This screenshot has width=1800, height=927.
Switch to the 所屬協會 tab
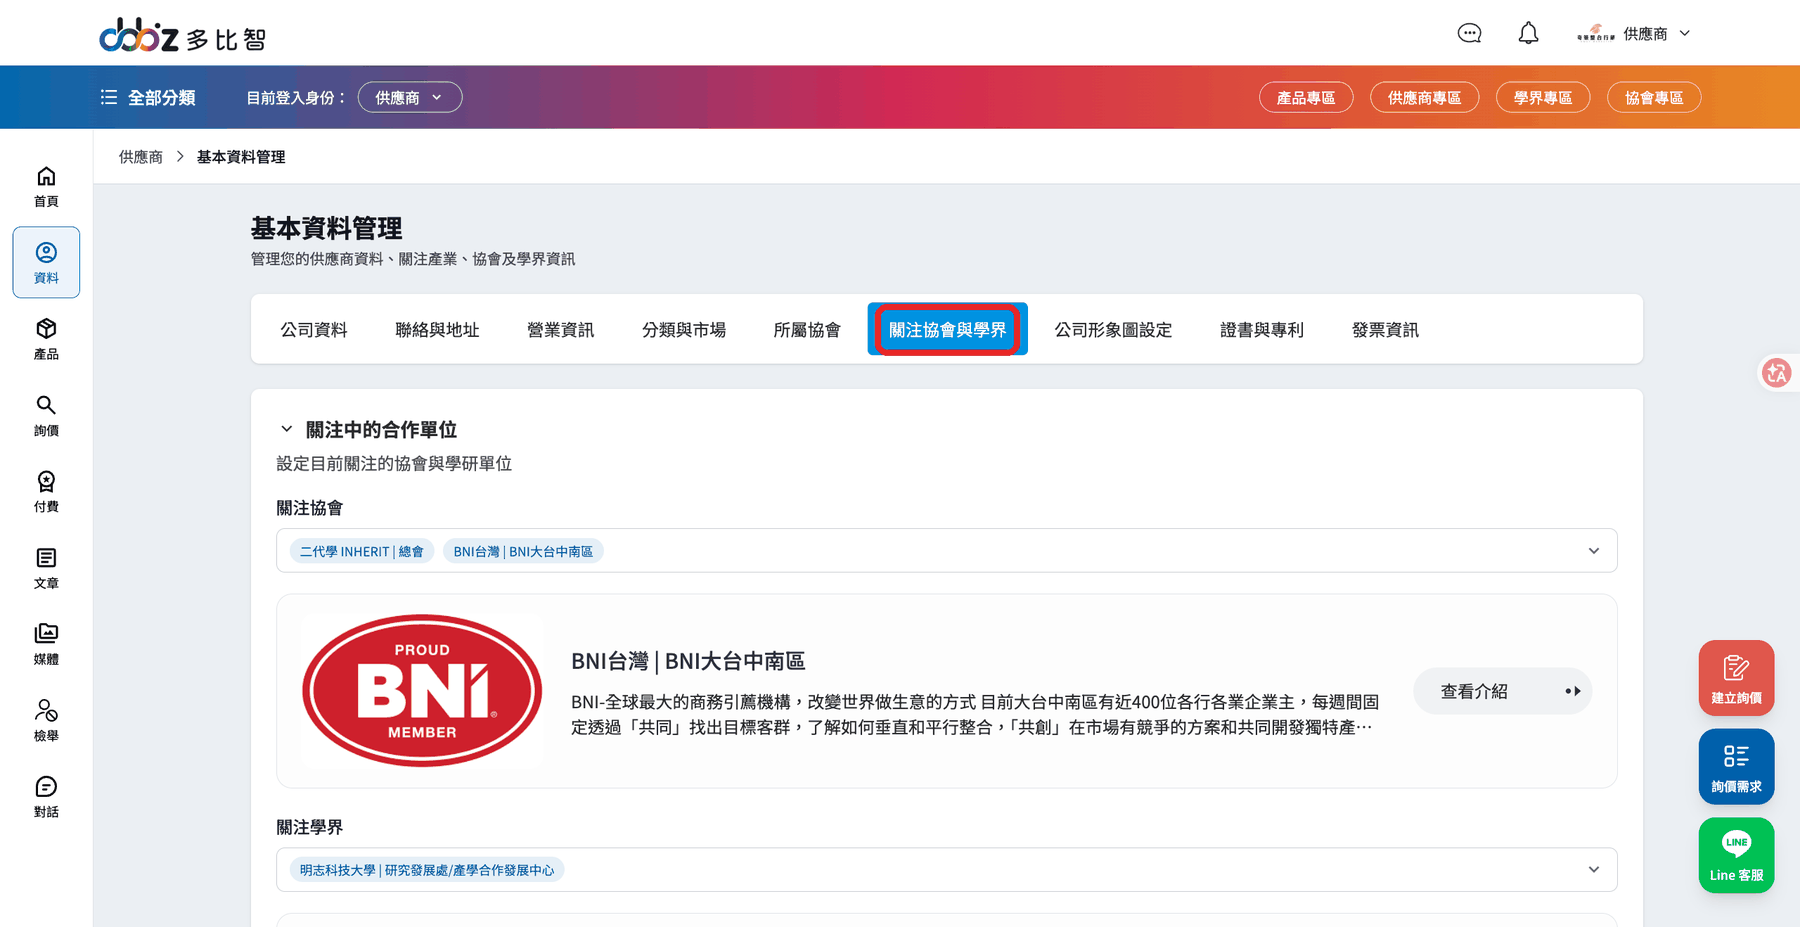click(x=807, y=330)
